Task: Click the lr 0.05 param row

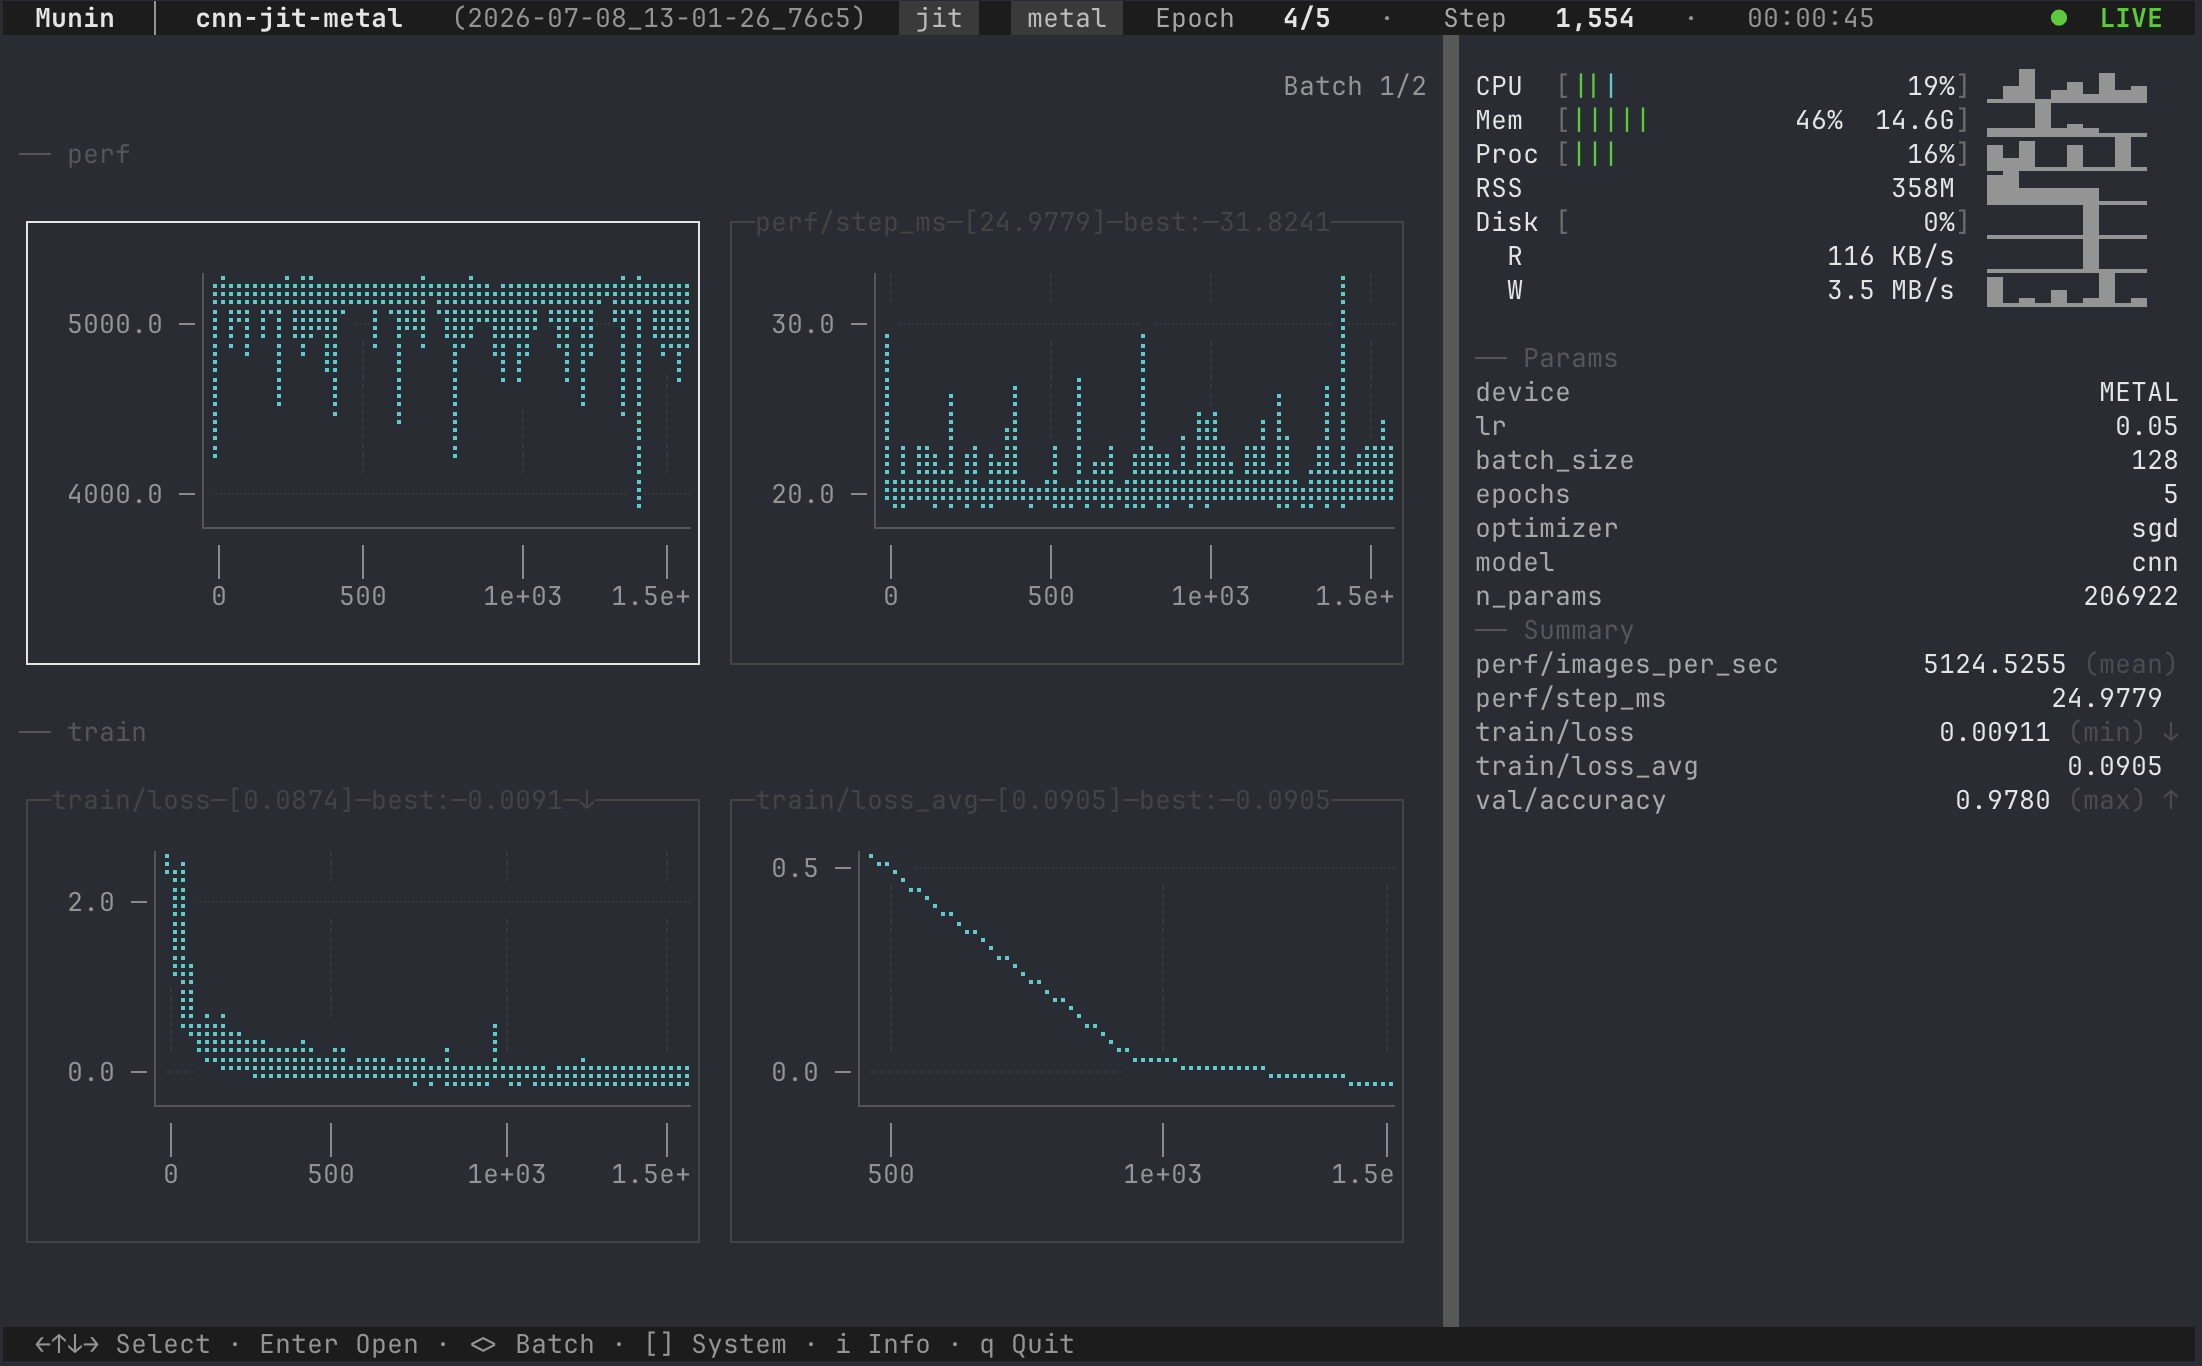Action: 1827,426
